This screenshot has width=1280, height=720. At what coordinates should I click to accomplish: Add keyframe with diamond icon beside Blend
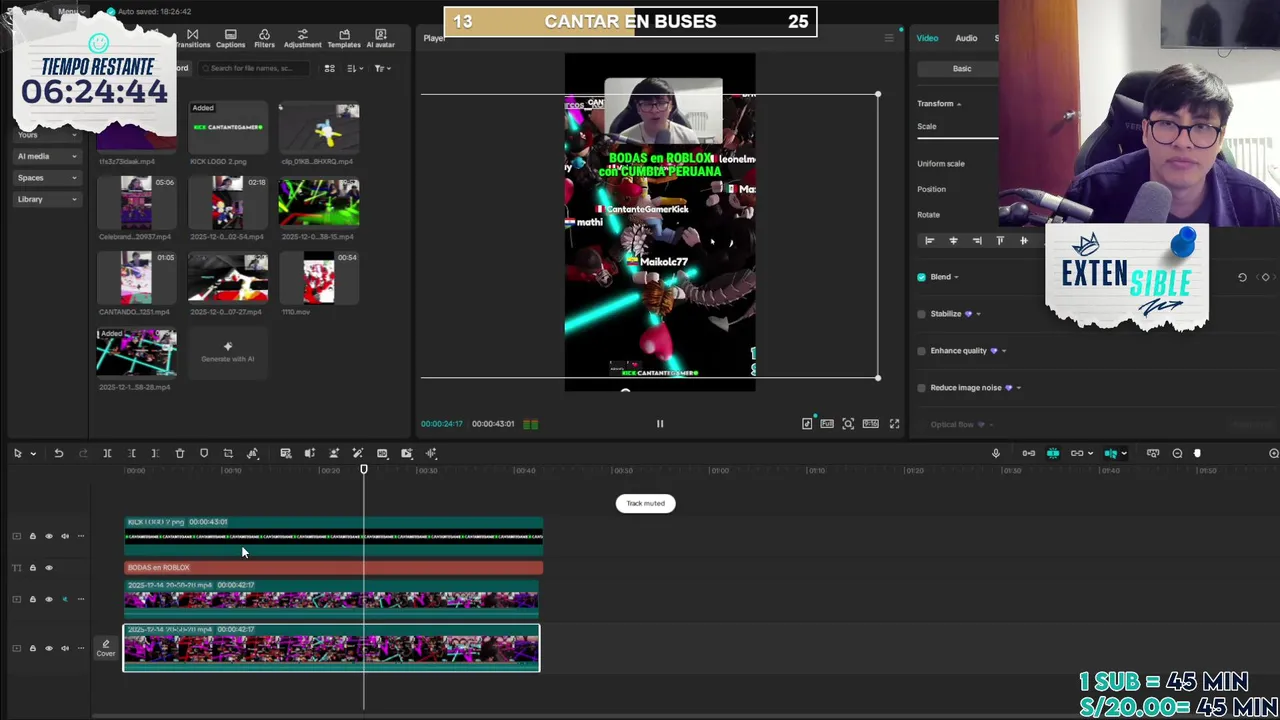[1265, 277]
